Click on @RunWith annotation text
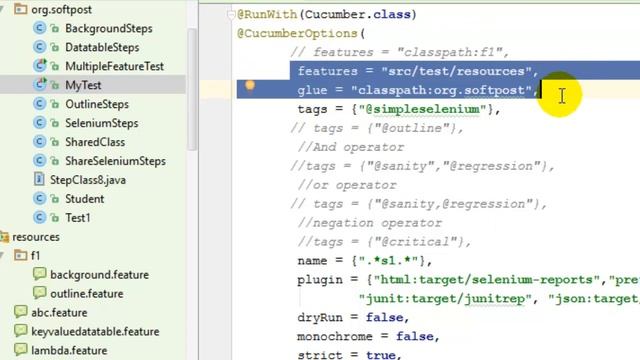This screenshot has height=360, width=640. (267, 15)
